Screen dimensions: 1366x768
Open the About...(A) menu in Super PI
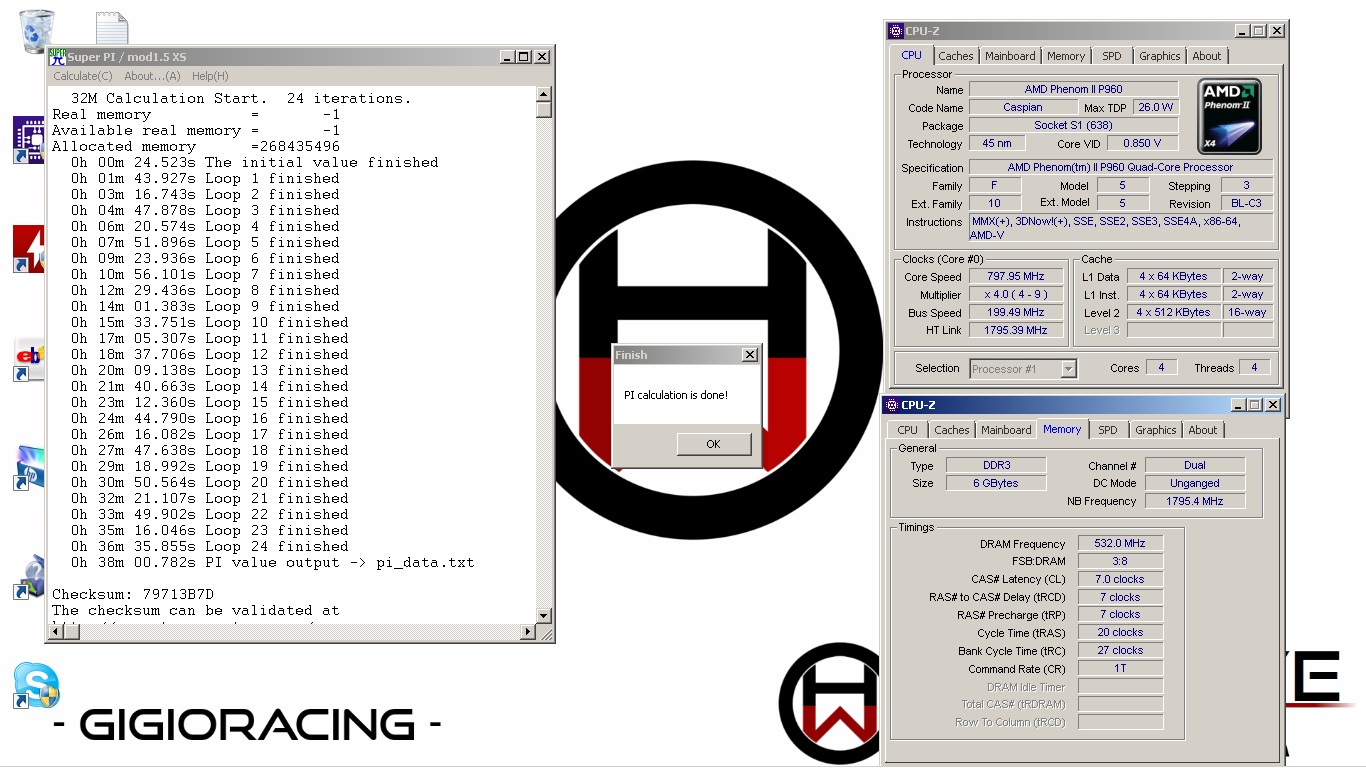pyautogui.click(x=152, y=76)
